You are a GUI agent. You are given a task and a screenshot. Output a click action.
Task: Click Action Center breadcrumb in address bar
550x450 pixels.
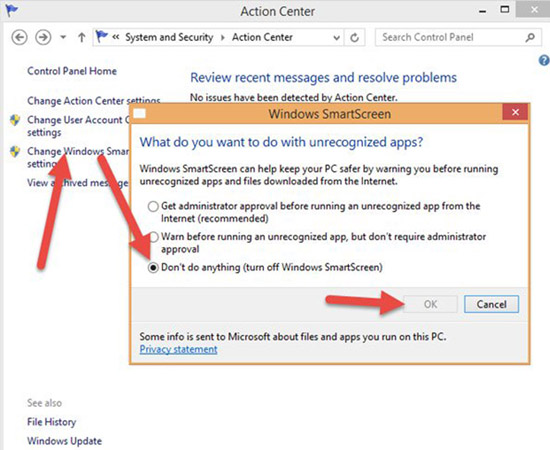(262, 37)
